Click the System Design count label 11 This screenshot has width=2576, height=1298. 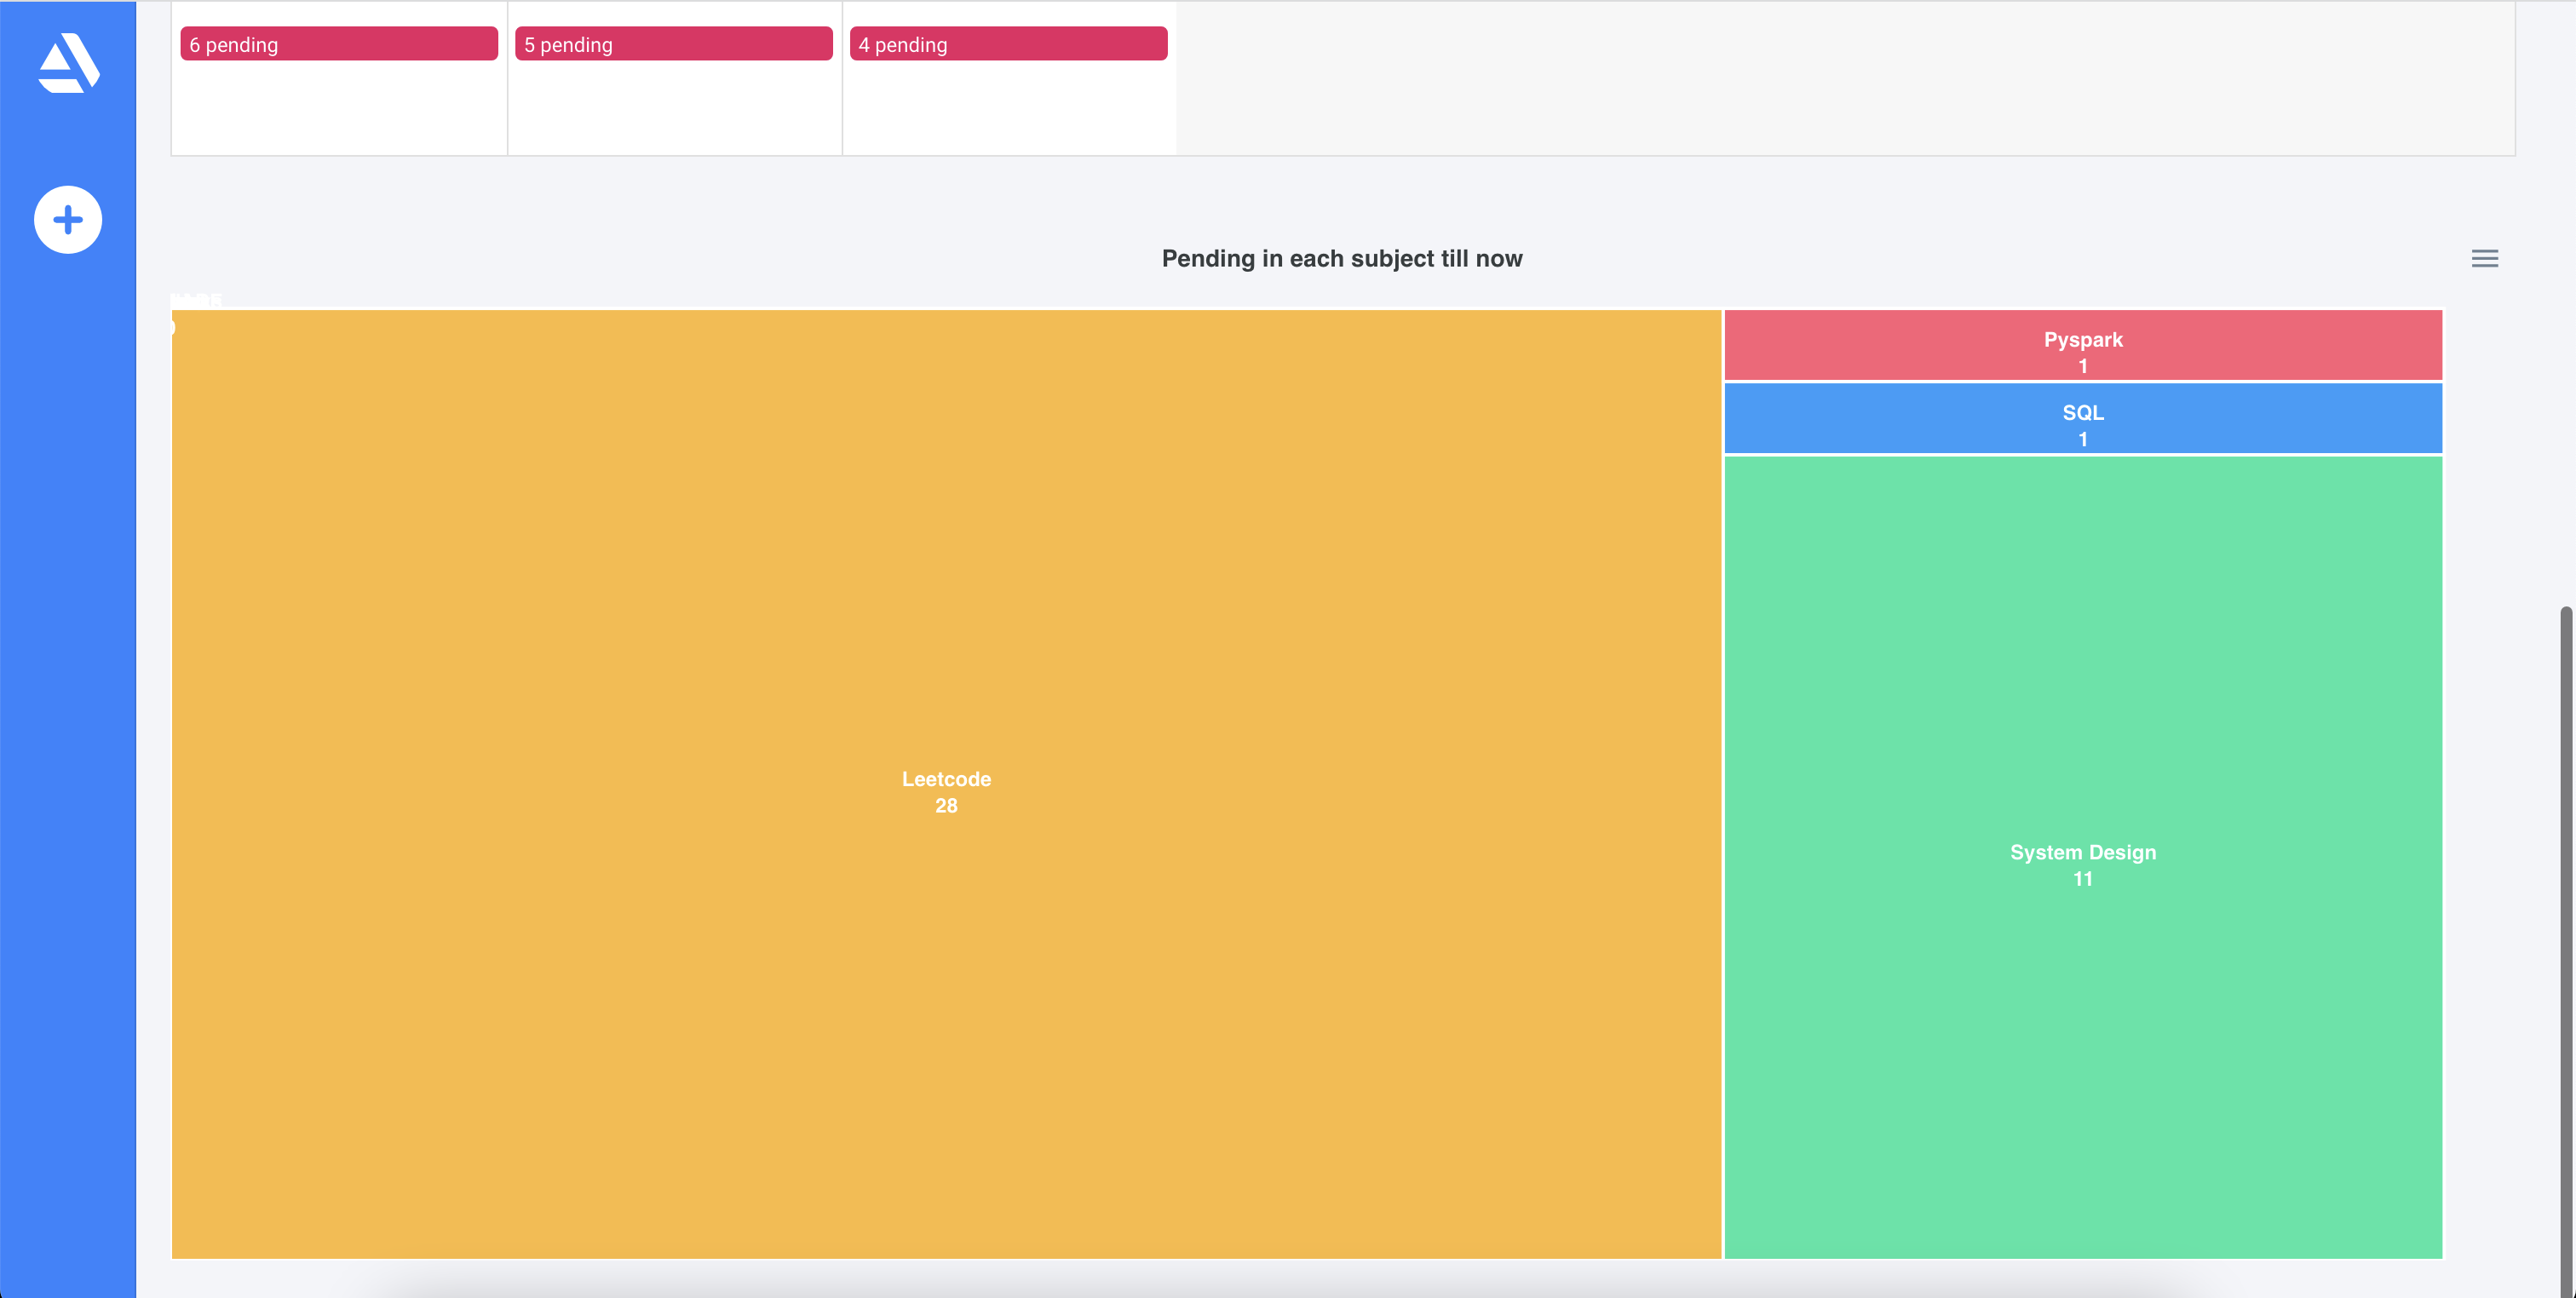pos(2082,879)
